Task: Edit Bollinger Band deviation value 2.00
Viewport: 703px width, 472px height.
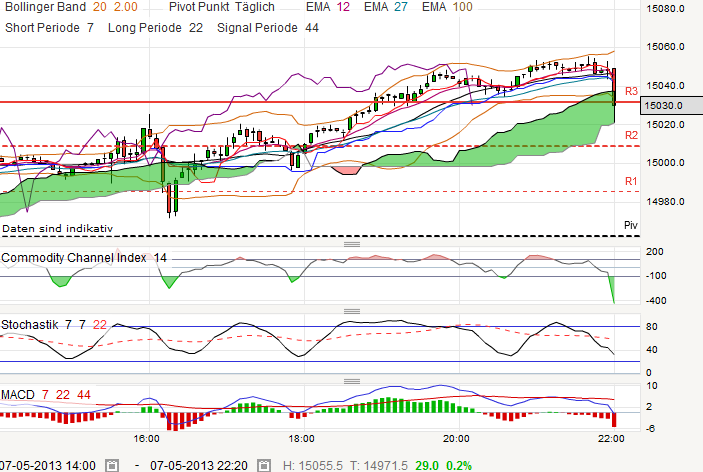Action: (125, 7)
